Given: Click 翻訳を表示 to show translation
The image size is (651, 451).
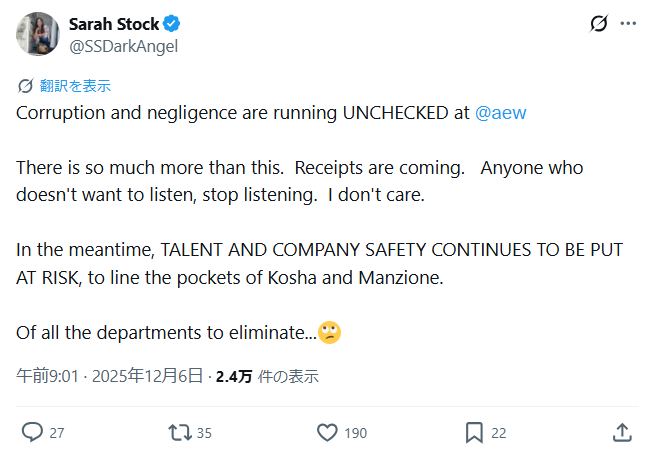Looking at the screenshot, I should coord(75,86).
